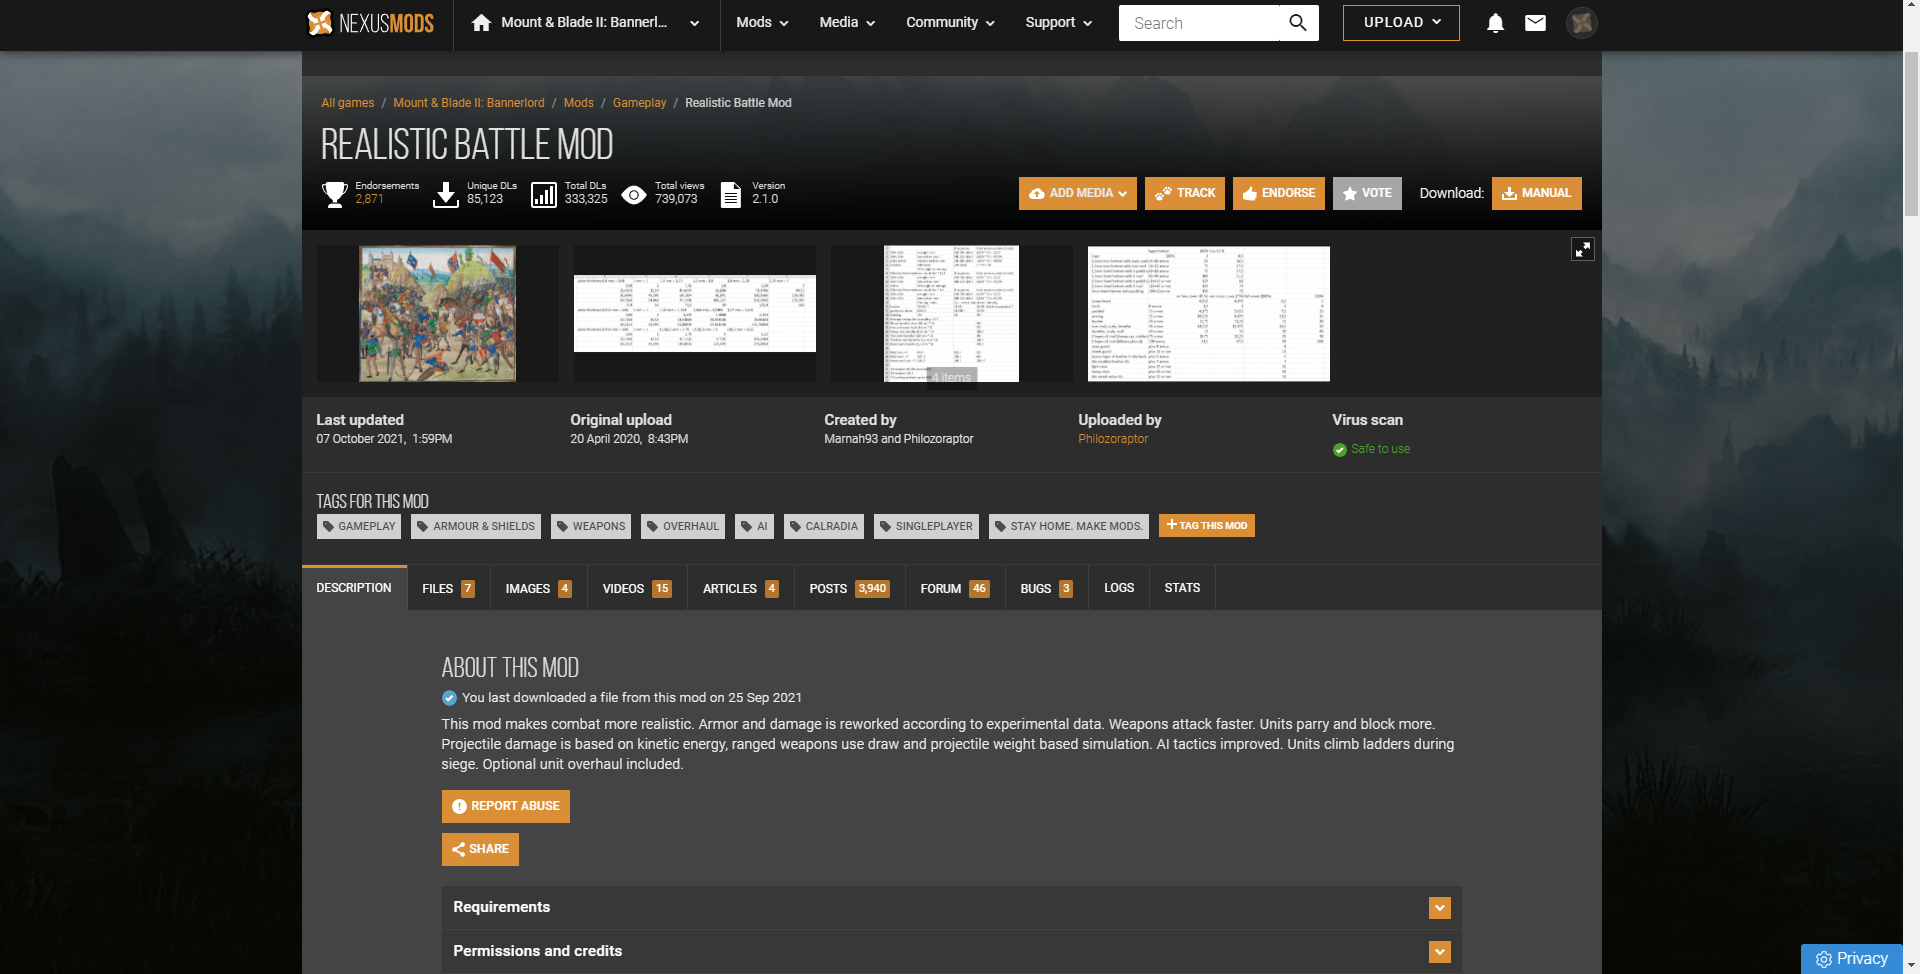Focus the Search input field
This screenshot has width=1920, height=974.
click(x=1199, y=23)
